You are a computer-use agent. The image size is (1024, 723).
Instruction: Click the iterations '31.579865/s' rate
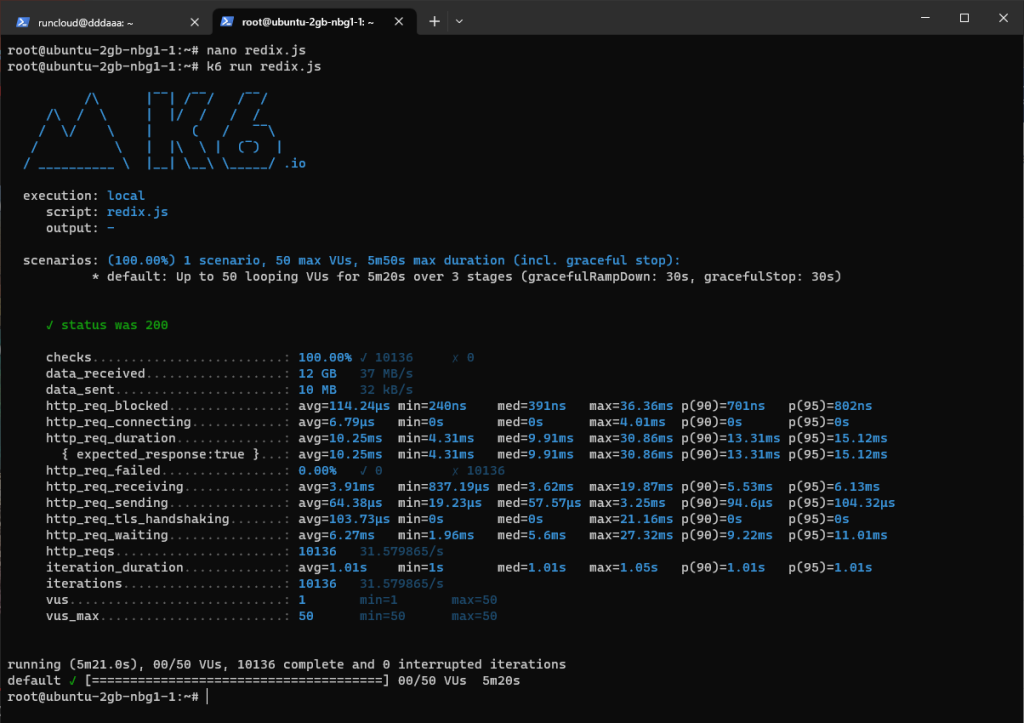(401, 584)
